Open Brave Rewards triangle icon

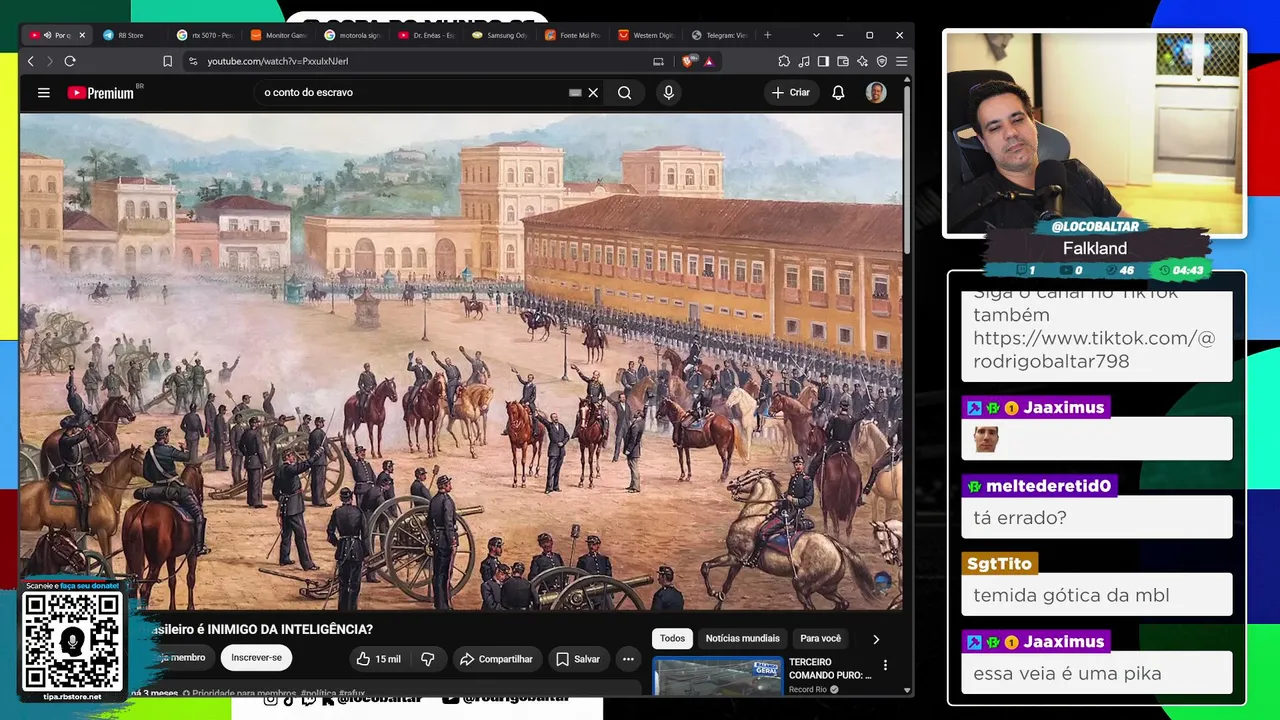click(x=709, y=61)
